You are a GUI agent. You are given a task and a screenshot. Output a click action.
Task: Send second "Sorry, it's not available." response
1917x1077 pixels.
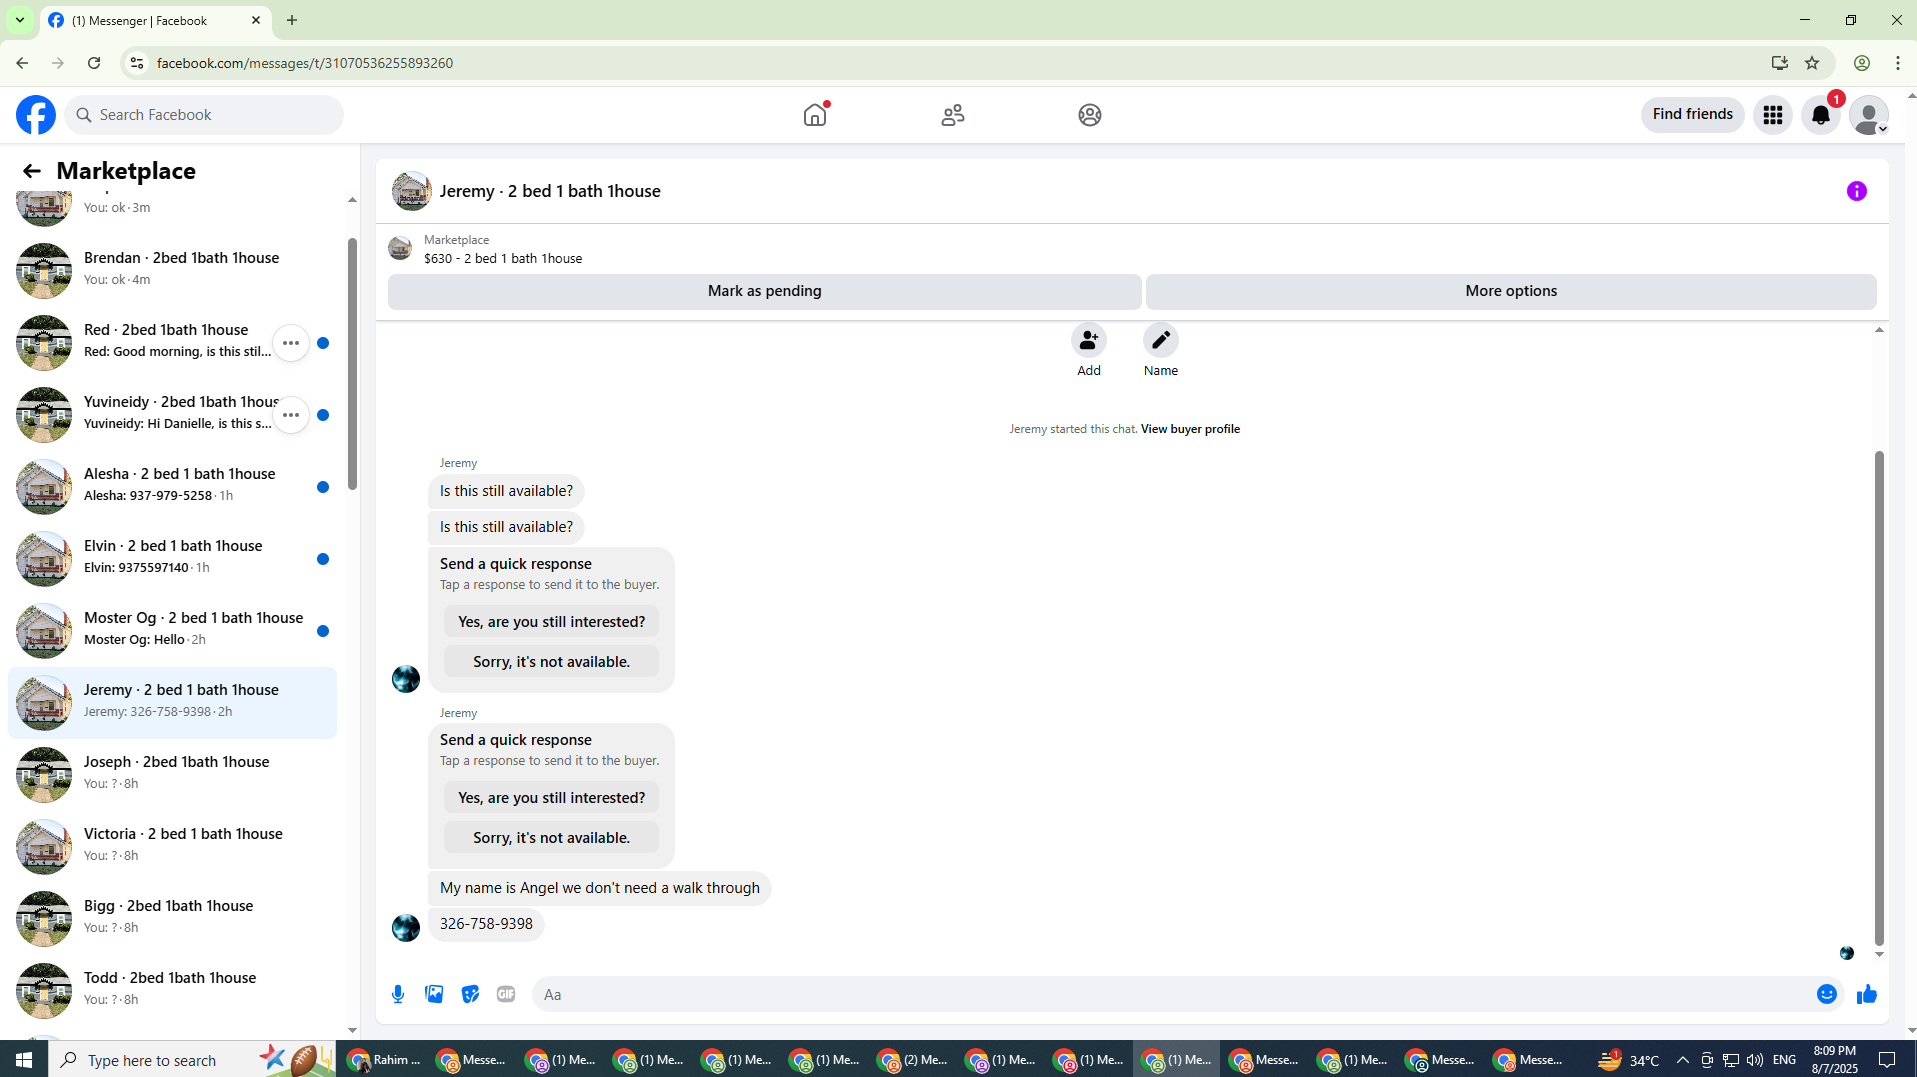(x=551, y=838)
